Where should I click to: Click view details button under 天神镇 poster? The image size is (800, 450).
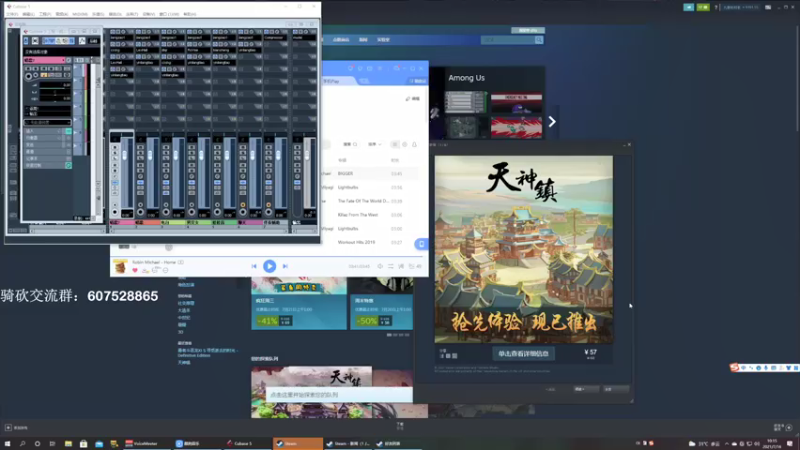pyautogui.click(x=523, y=354)
